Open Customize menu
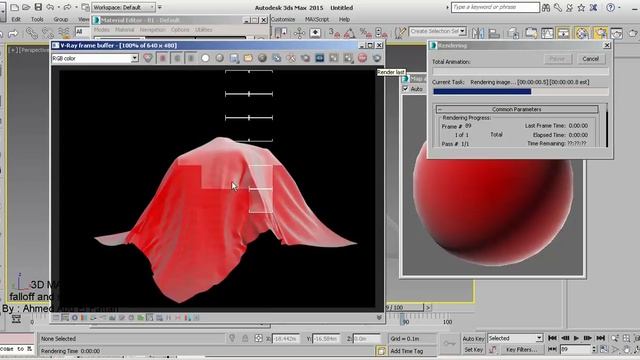Image resolution: width=640 pixels, height=360 pixels. tap(283, 19)
